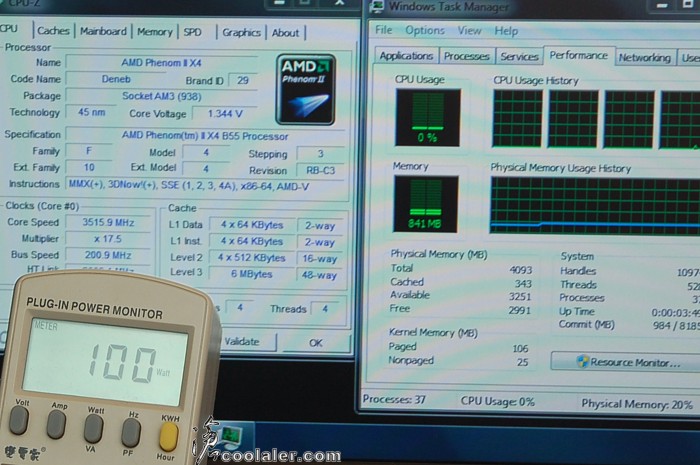Open the About tab in CPU-Z
This screenshot has width=700, height=465.
[285, 33]
